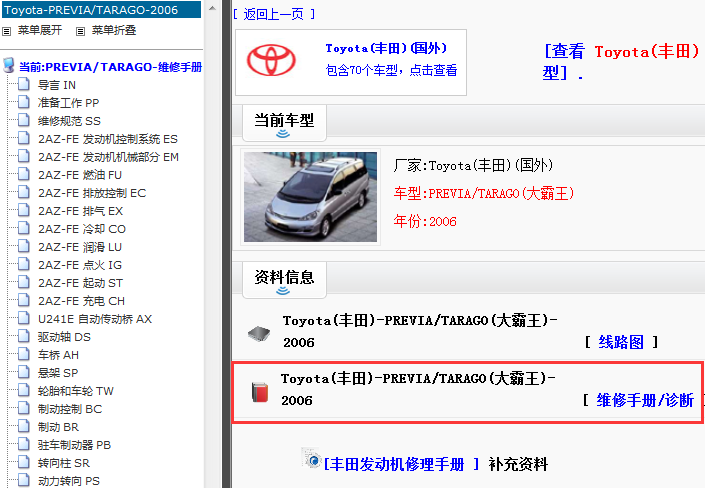705x488 pixels.
Task: Click the 菜单折叠 collapse menu link
Action: (114, 31)
